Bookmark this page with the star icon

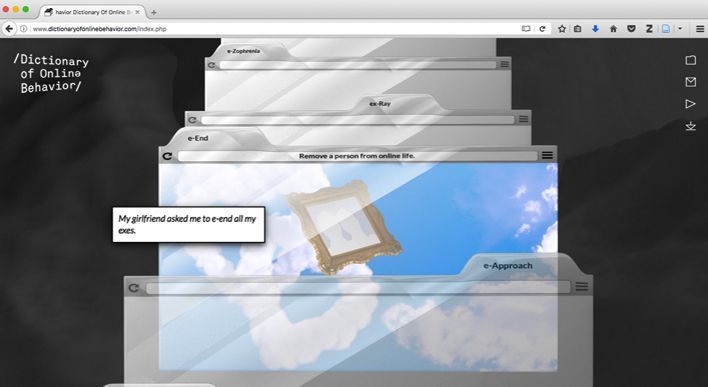click(562, 29)
